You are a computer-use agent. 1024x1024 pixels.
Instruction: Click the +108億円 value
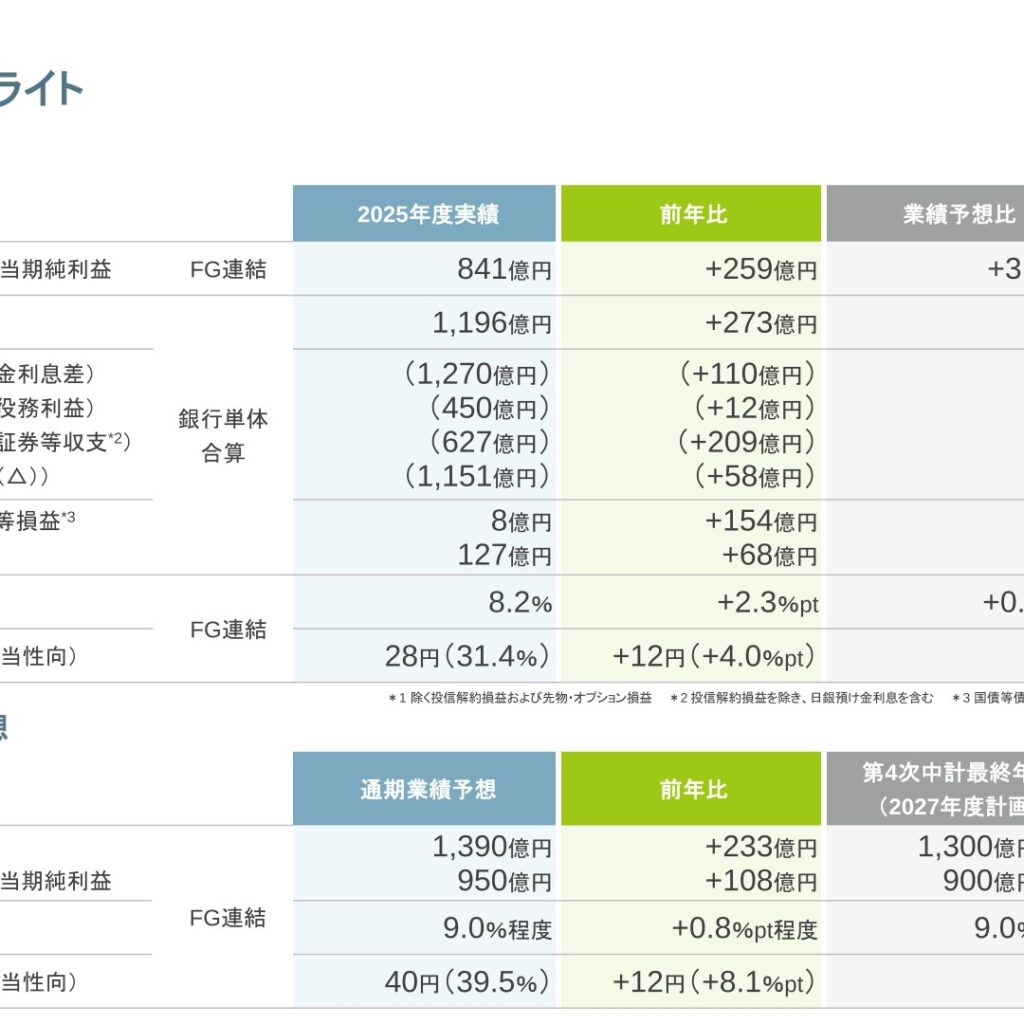[761, 881]
